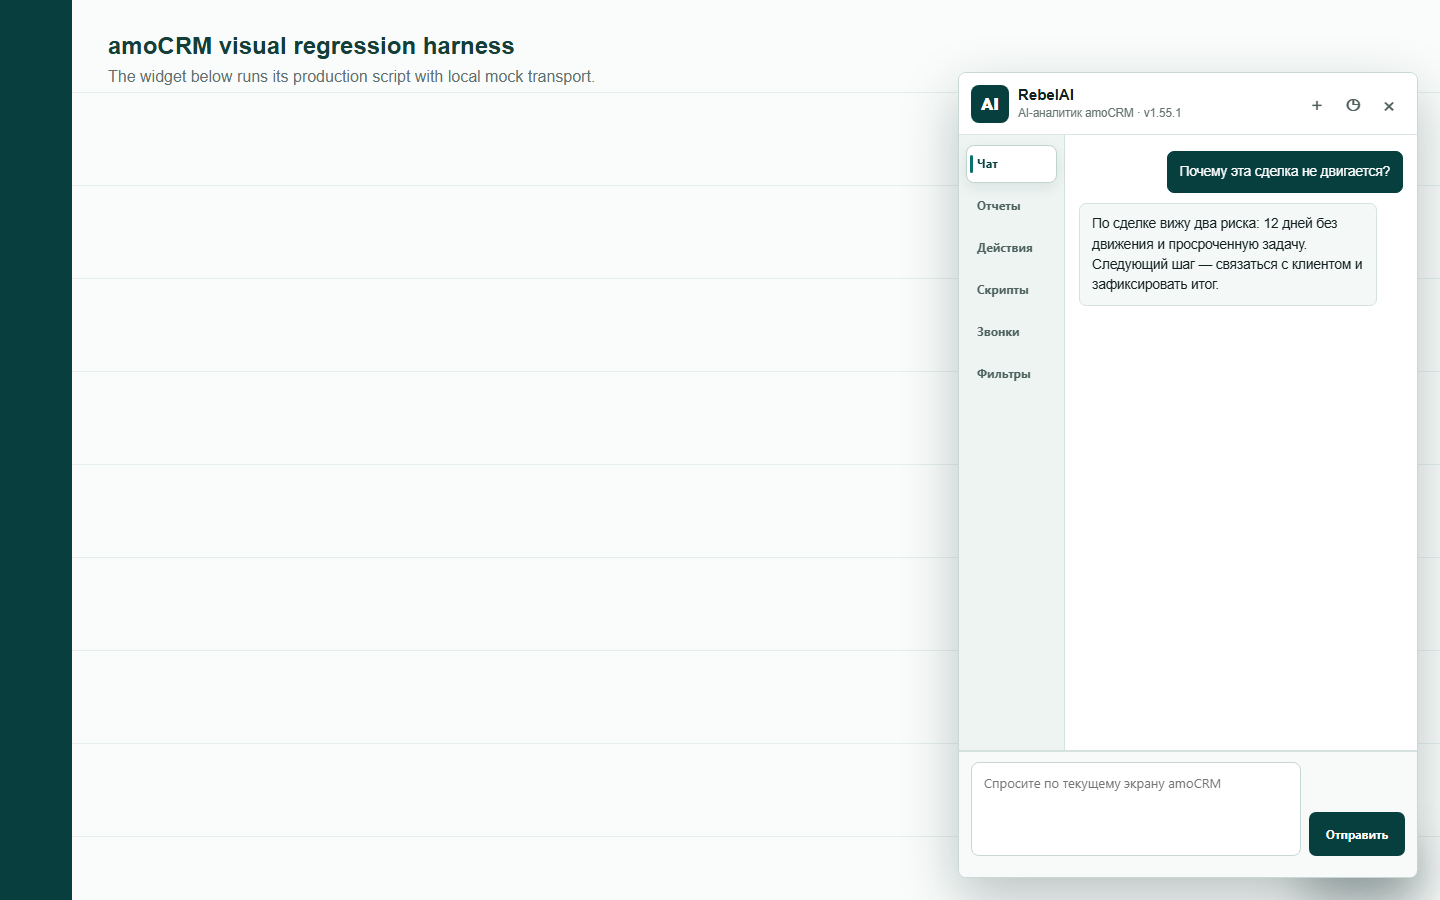The image size is (1440, 900).
Task: Open the Звонки tab
Action: tap(1011, 332)
